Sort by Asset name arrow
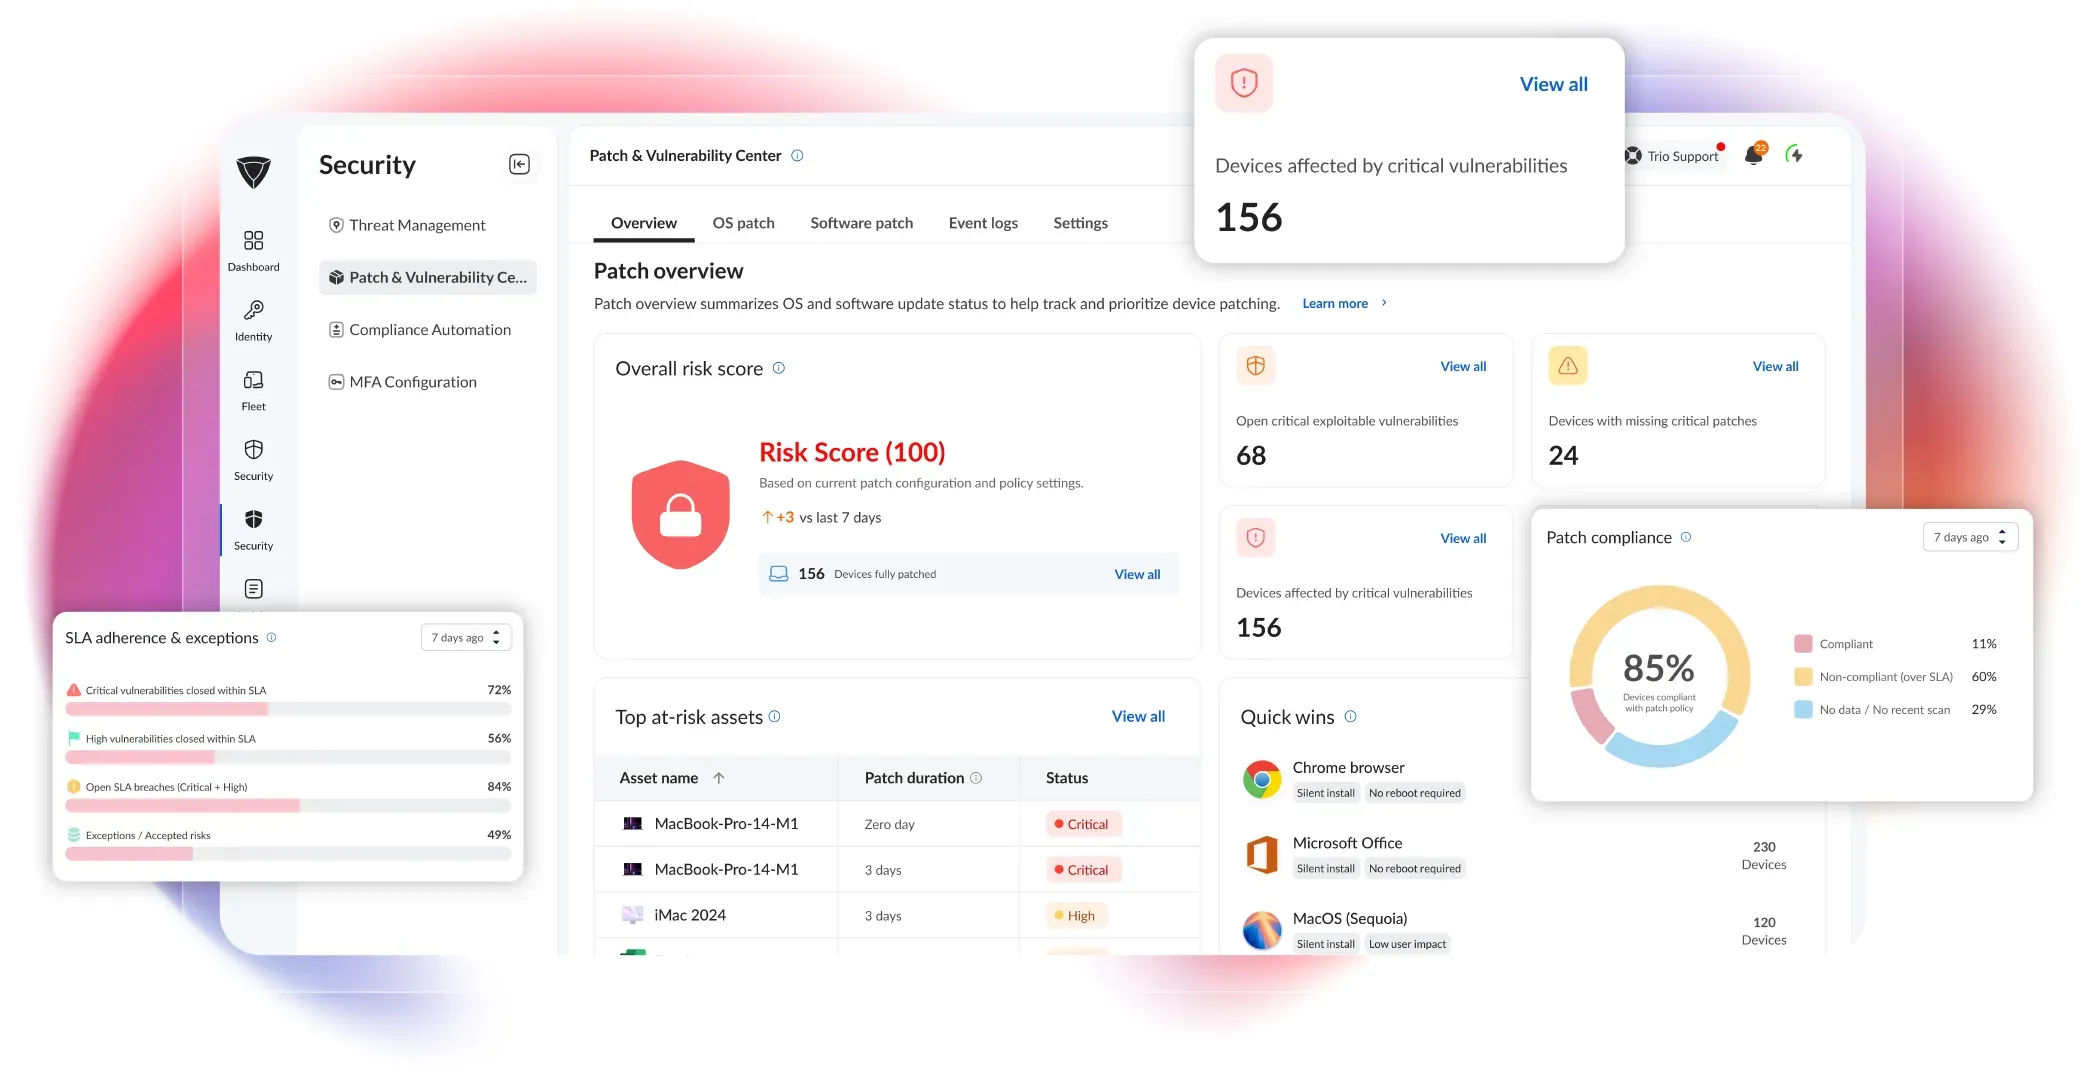This screenshot has height=1068, width=2085. click(x=719, y=778)
